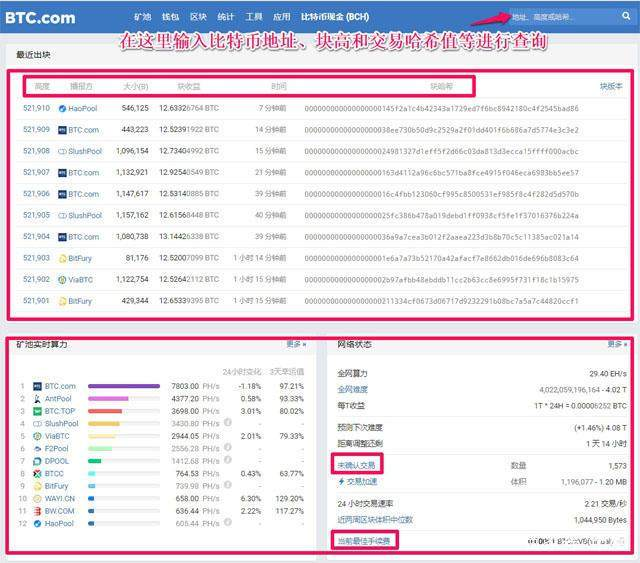Click the BTCC name in pool ranking
Viewport: 640px width, 563px height.
(54, 474)
